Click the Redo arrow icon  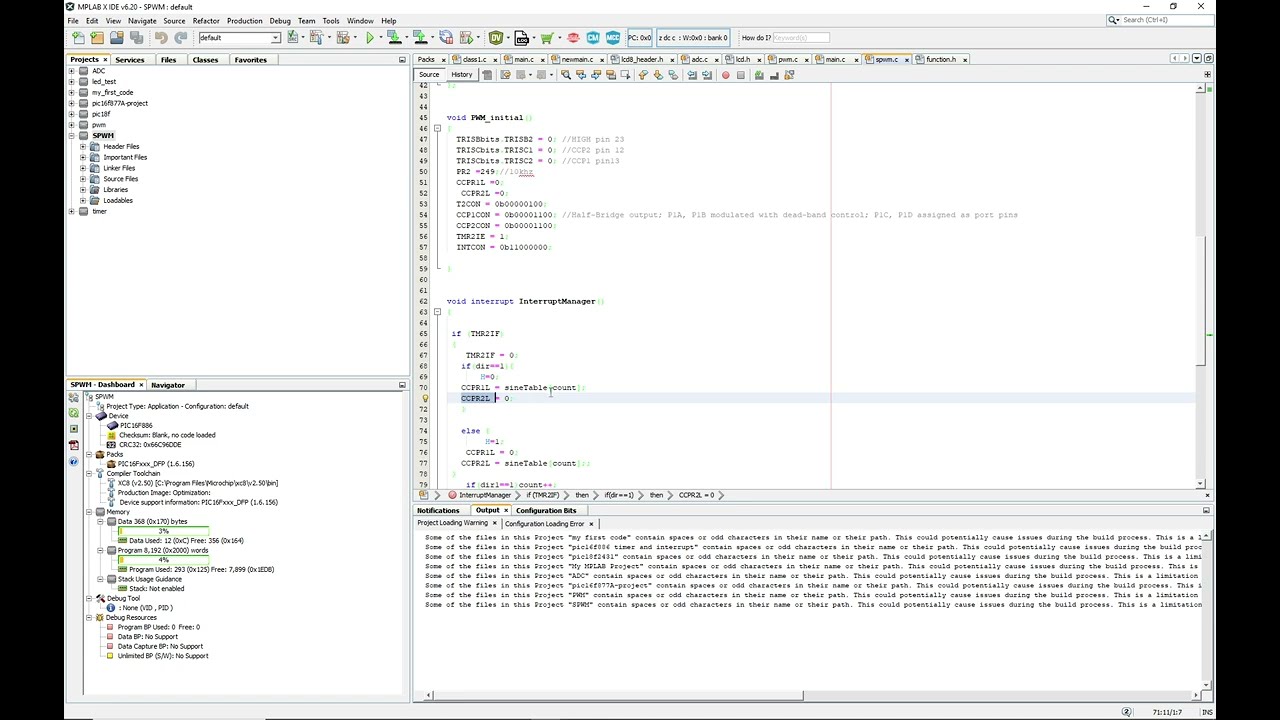pos(181,38)
